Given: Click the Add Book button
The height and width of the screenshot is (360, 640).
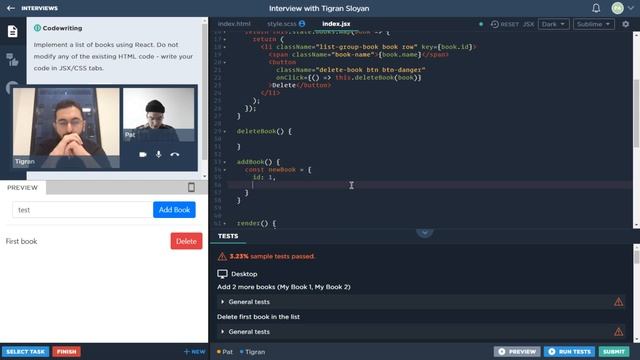Looking at the screenshot, I should 174,210.
